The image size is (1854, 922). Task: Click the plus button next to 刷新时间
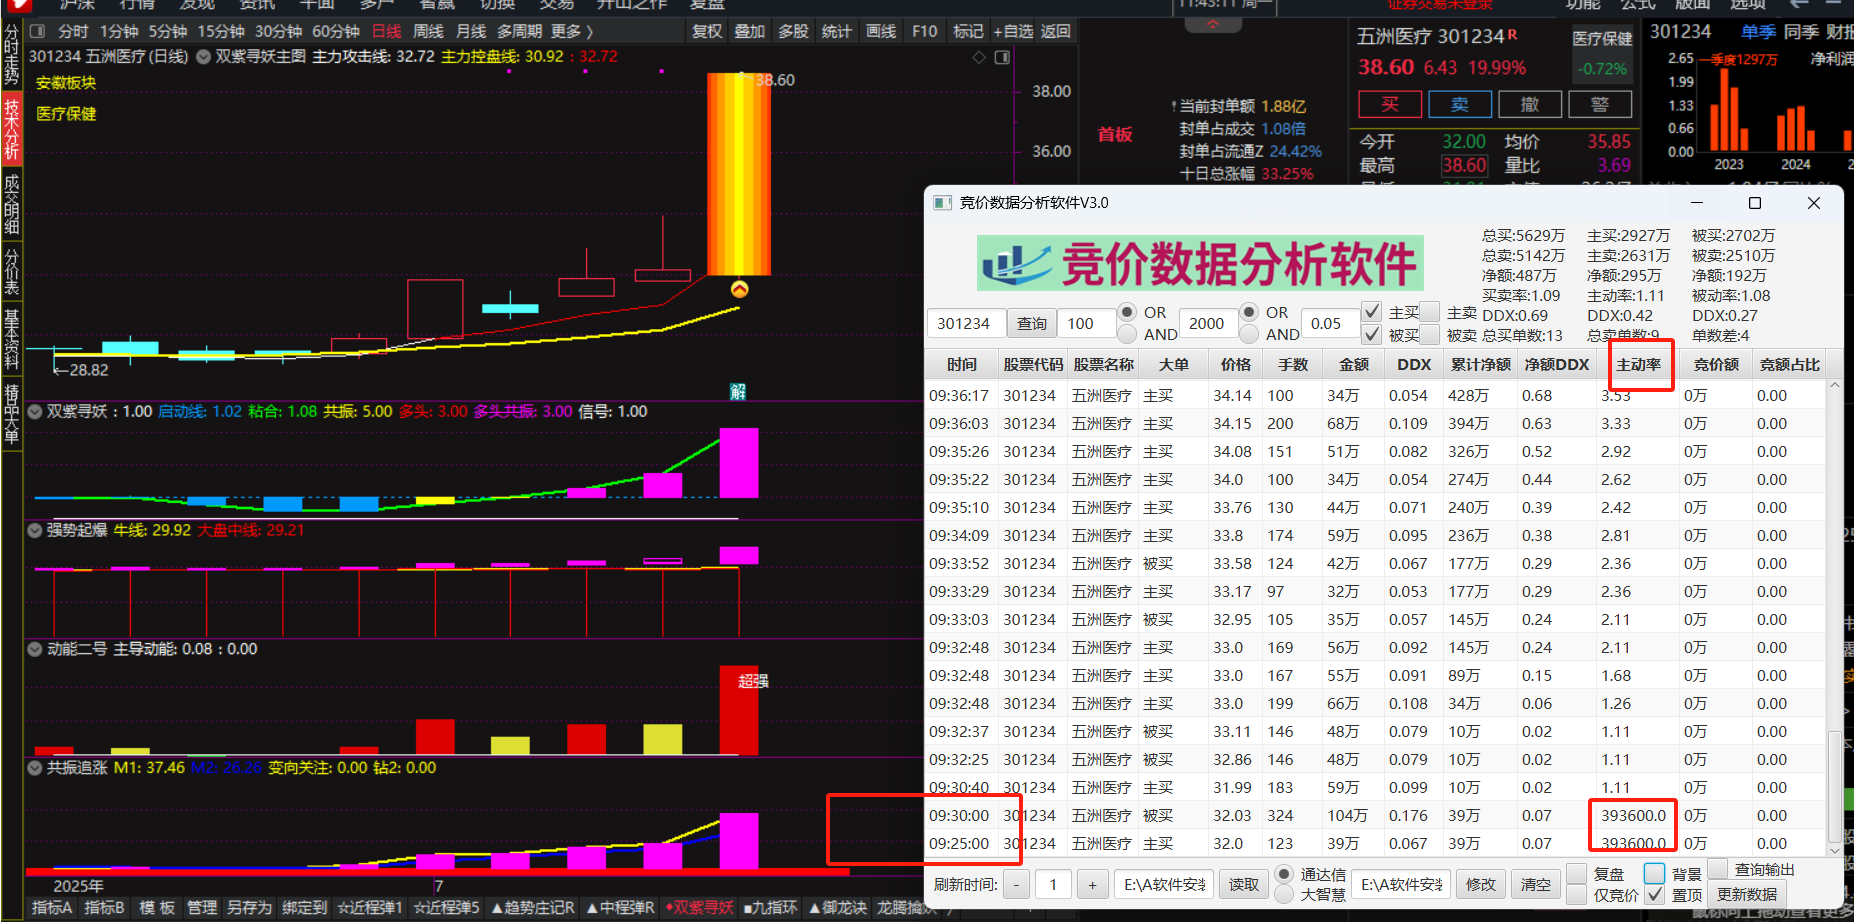(1091, 884)
